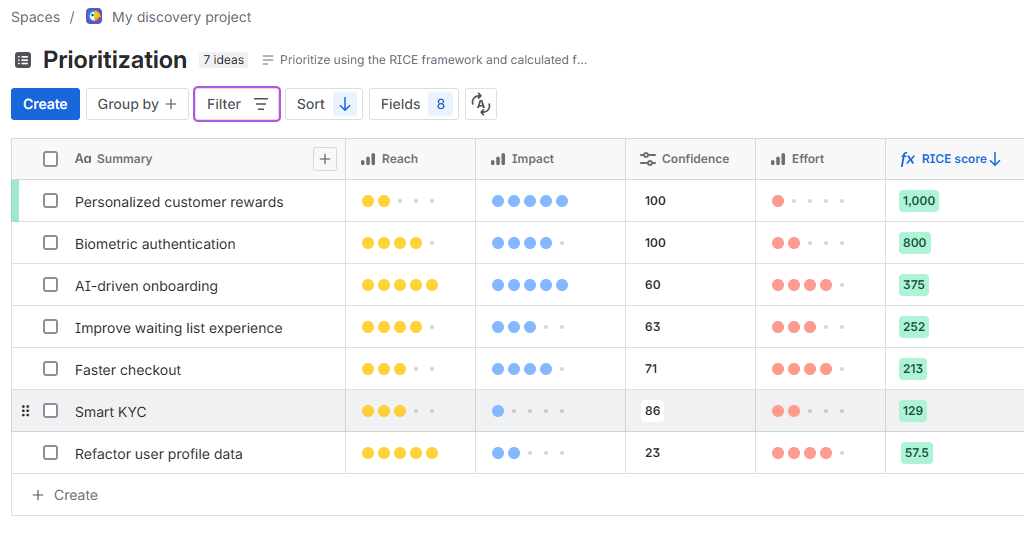Open the AI-driven onboarding idea
The height and width of the screenshot is (536, 1024).
146,286
